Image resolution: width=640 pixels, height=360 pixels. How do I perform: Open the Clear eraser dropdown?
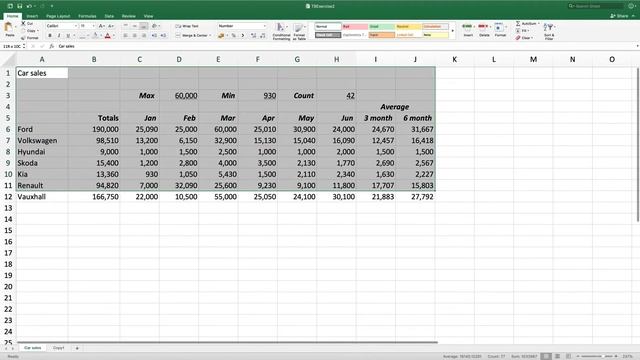click(x=524, y=38)
